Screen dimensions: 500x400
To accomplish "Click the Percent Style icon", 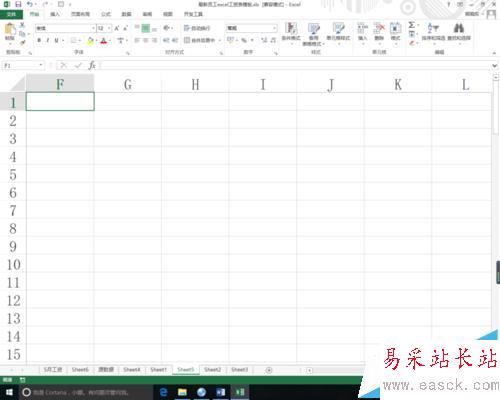I will 244,40.
